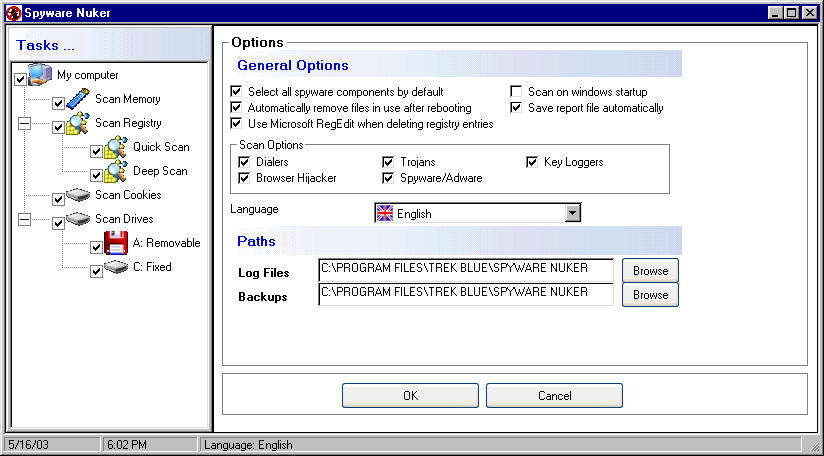Image resolution: width=824 pixels, height=456 pixels.
Task: Select the Scan Cookies tree label
Action: coord(128,195)
